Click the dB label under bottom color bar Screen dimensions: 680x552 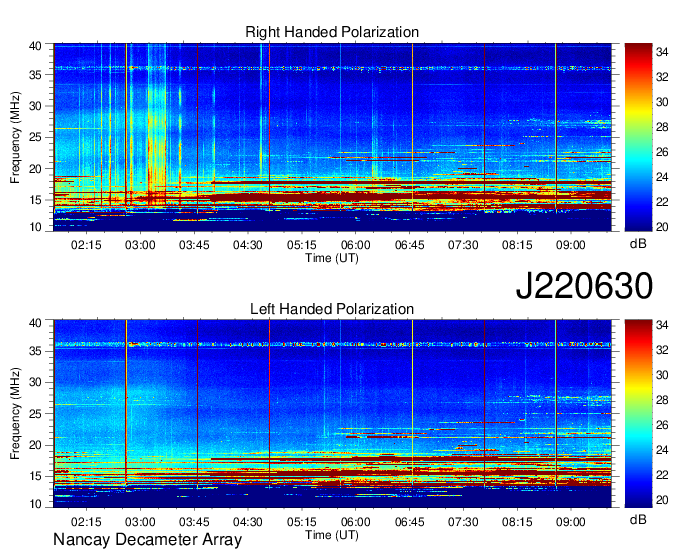(638, 519)
